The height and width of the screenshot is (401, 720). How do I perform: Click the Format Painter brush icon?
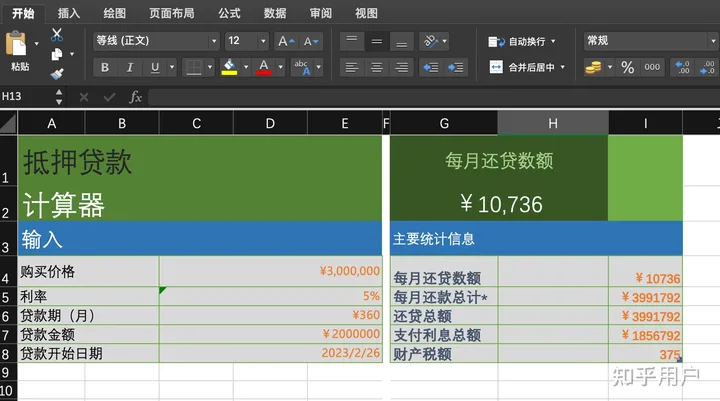click(58, 73)
